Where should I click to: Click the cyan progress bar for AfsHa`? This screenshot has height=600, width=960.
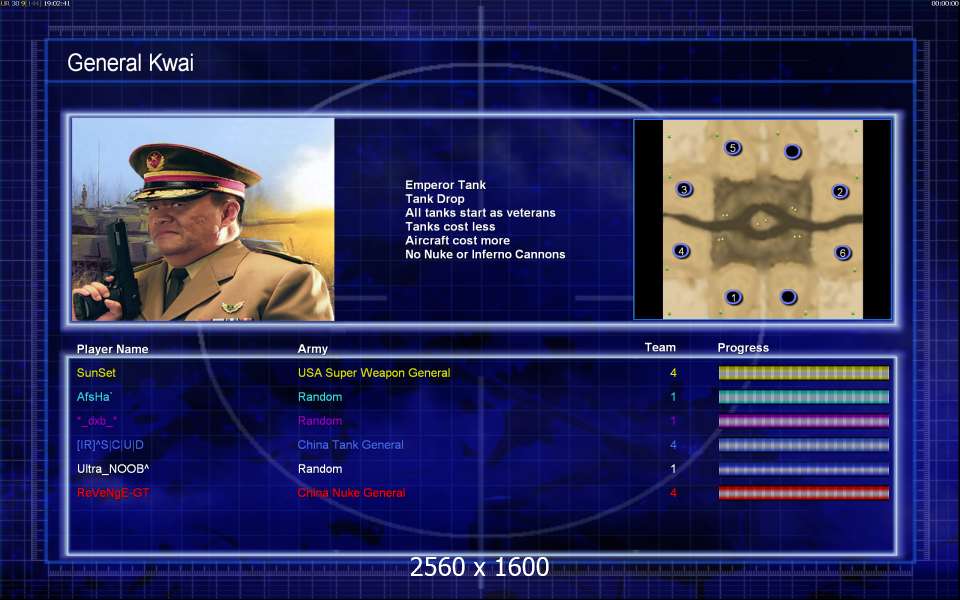point(803,397)
